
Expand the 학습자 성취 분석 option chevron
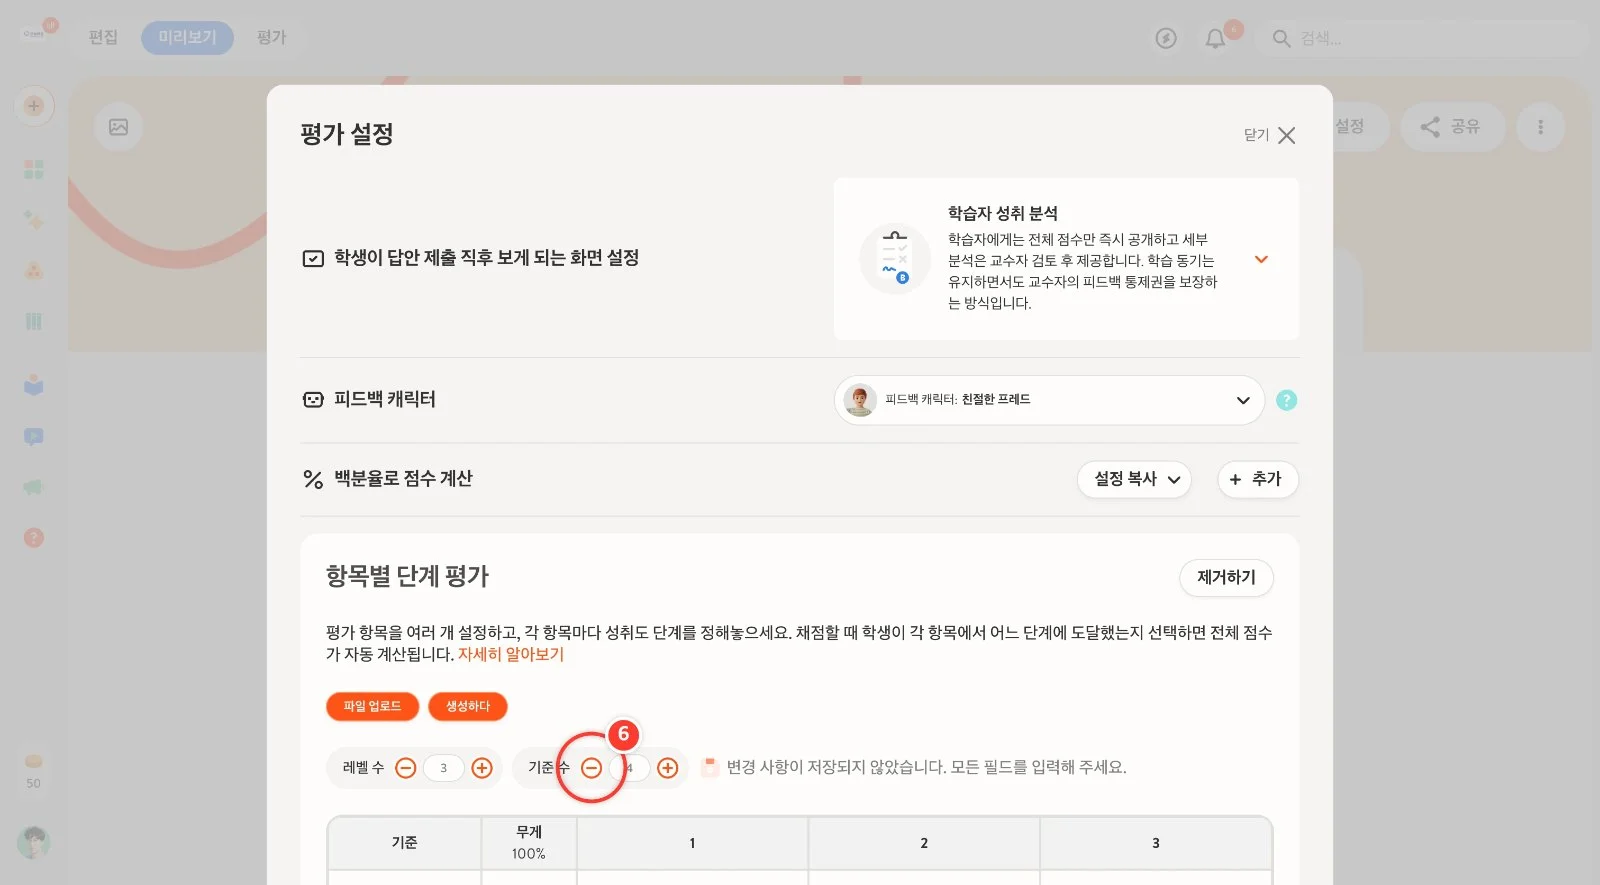pos(1261,259)
